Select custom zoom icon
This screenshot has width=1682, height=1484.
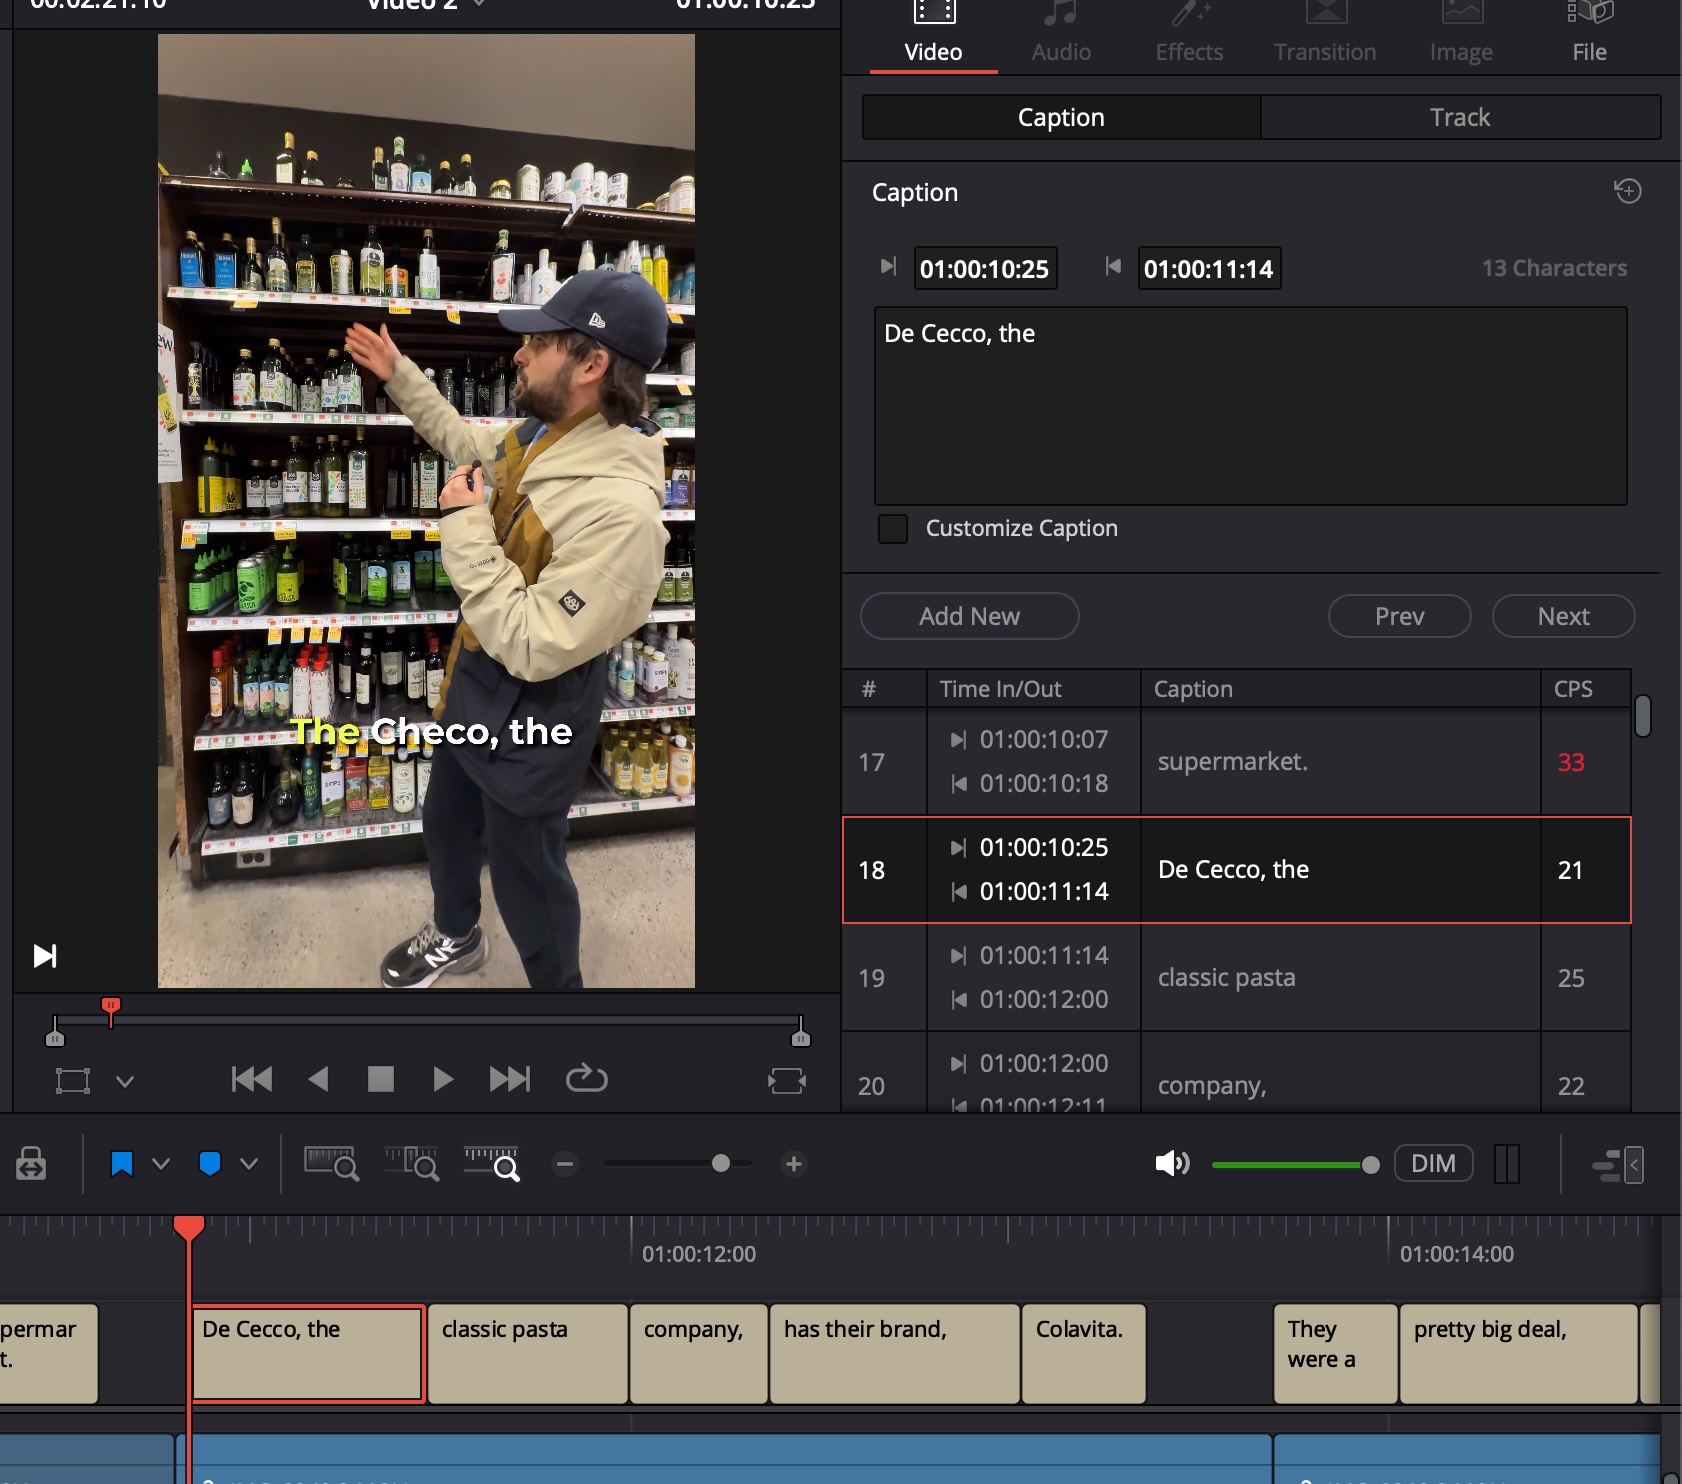pyautogui.click(x=492, y=1164)
